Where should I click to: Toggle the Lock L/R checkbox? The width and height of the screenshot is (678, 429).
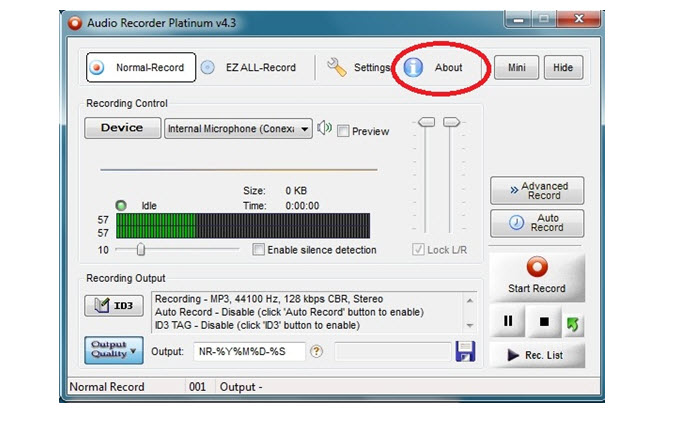pos(418,250)
